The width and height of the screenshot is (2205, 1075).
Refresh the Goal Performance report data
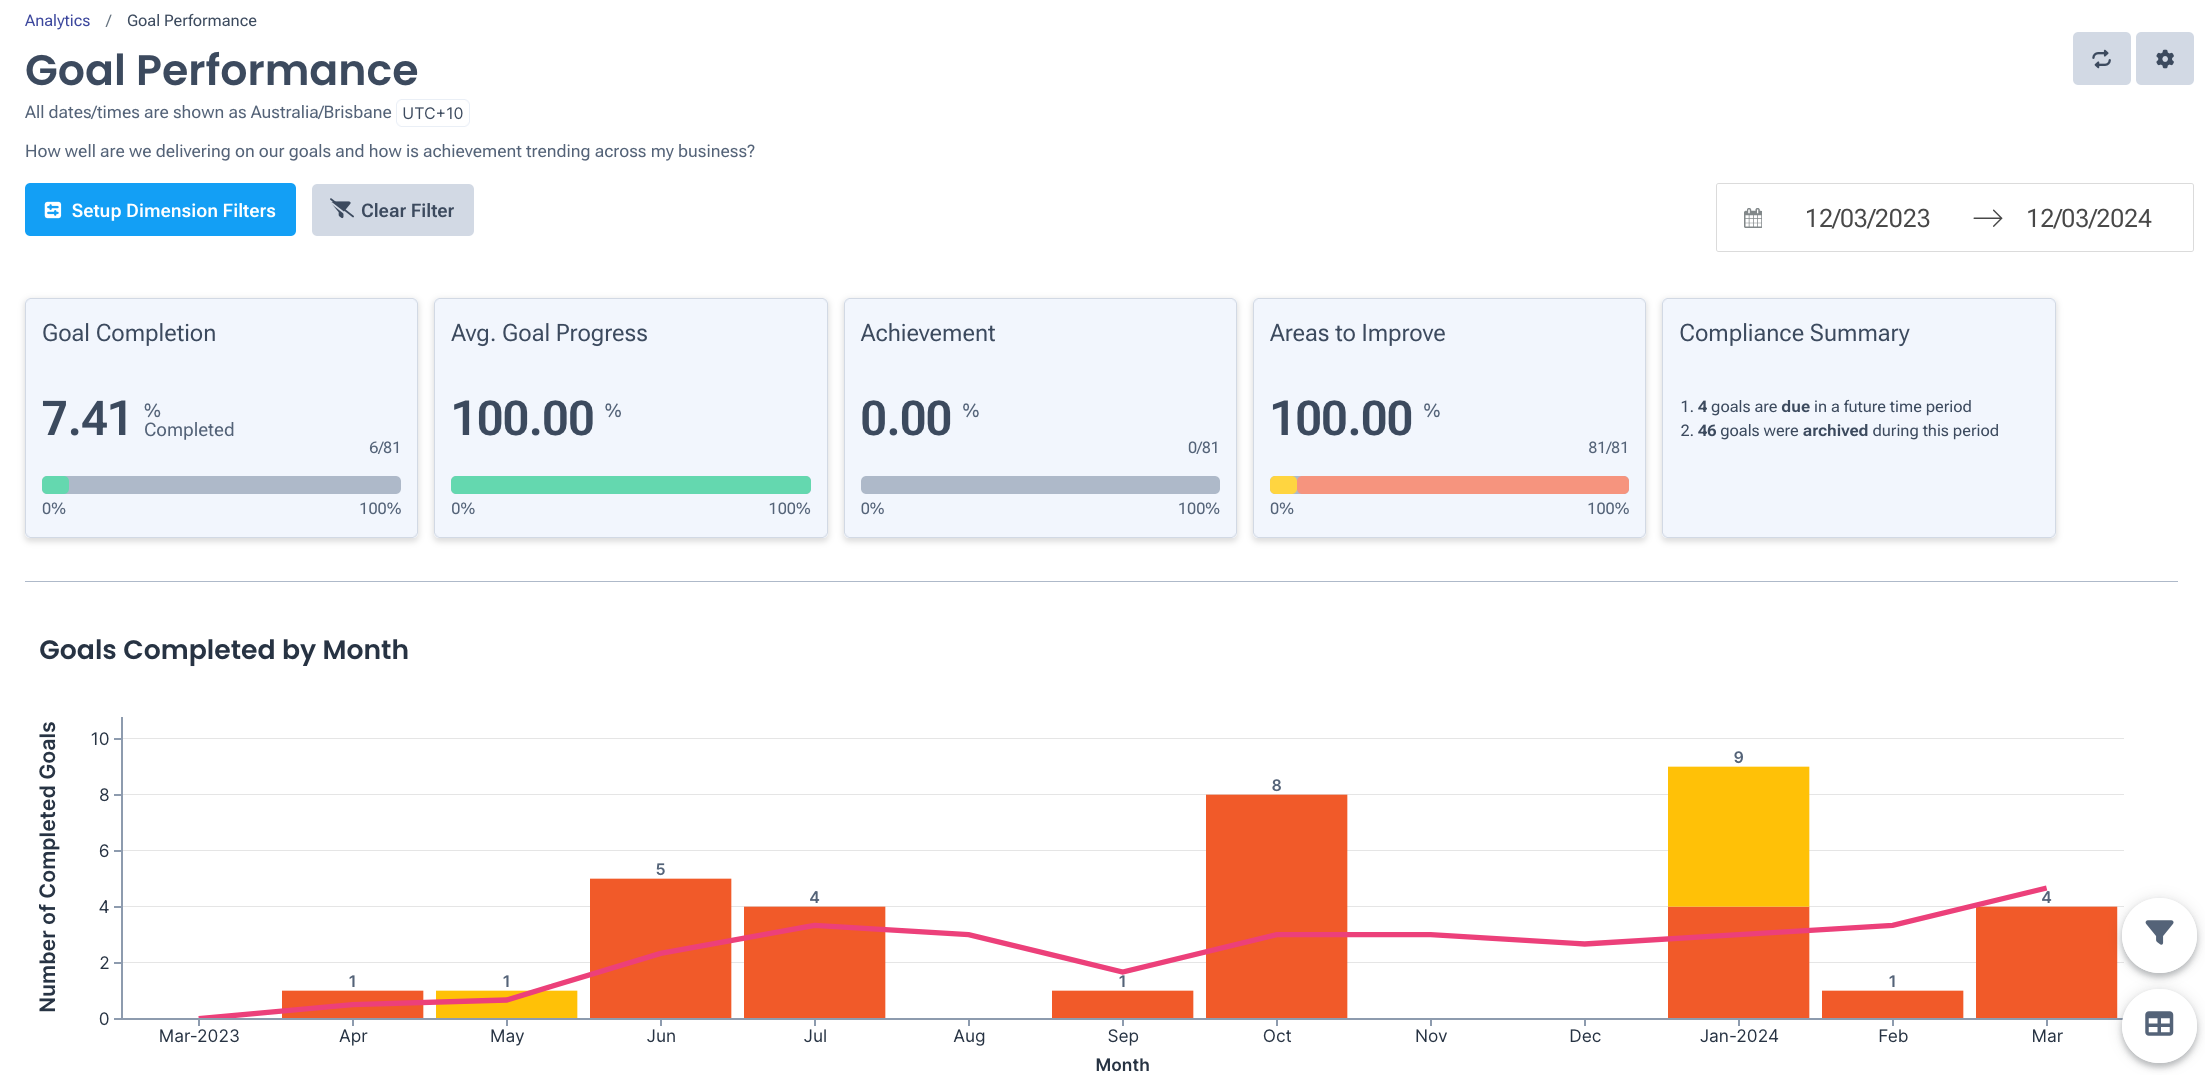(2101, 59)
